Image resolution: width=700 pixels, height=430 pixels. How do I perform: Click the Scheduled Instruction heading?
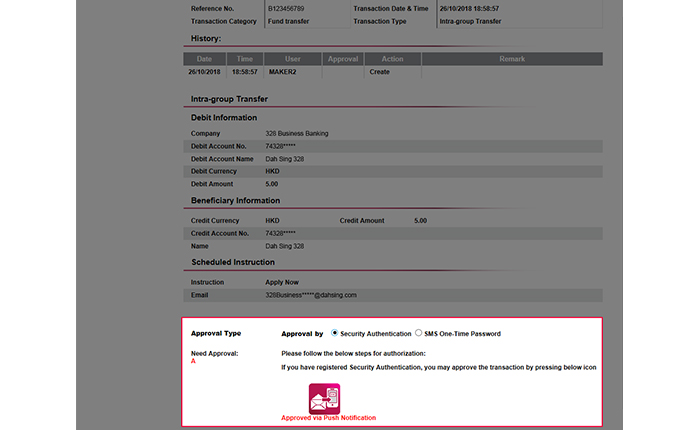click(233, 262)
